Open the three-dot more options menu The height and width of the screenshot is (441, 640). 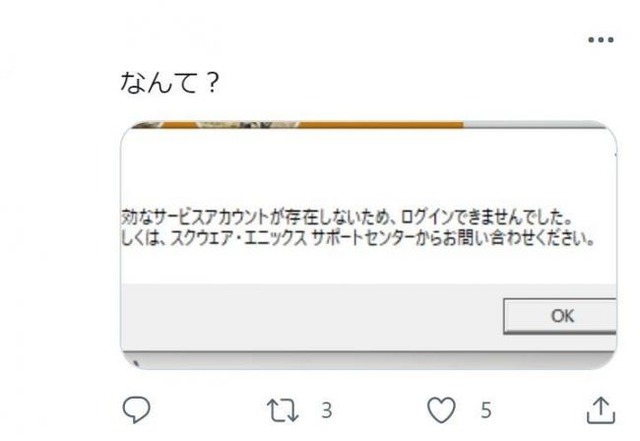(x=601, y=40)
